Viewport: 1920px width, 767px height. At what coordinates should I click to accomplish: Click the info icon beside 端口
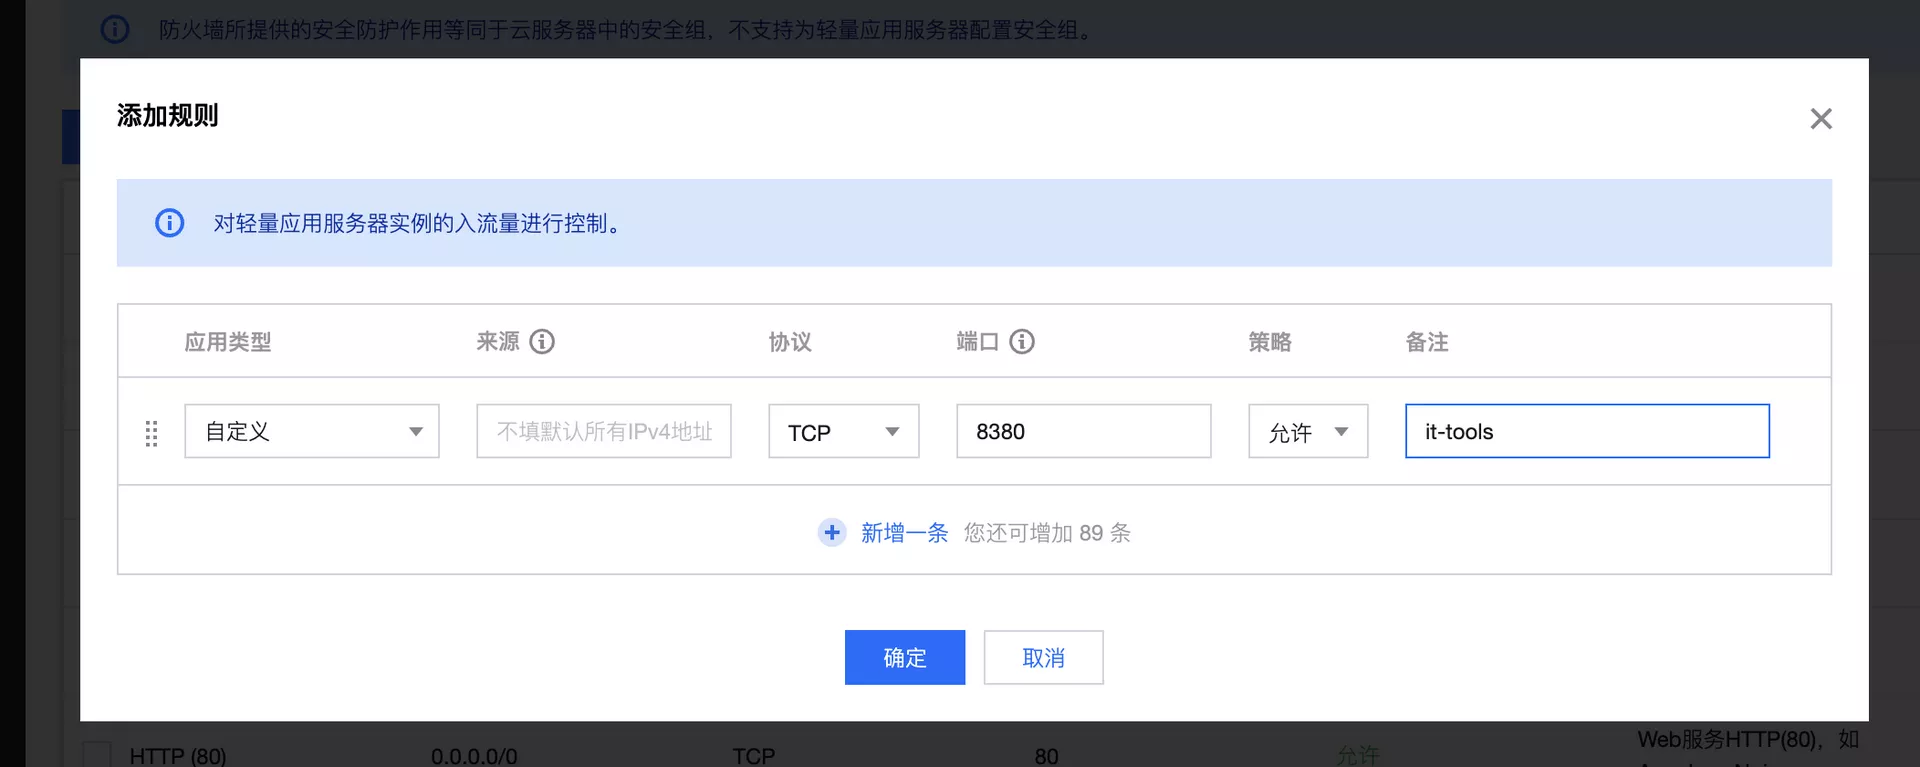tap(1022, 342)
